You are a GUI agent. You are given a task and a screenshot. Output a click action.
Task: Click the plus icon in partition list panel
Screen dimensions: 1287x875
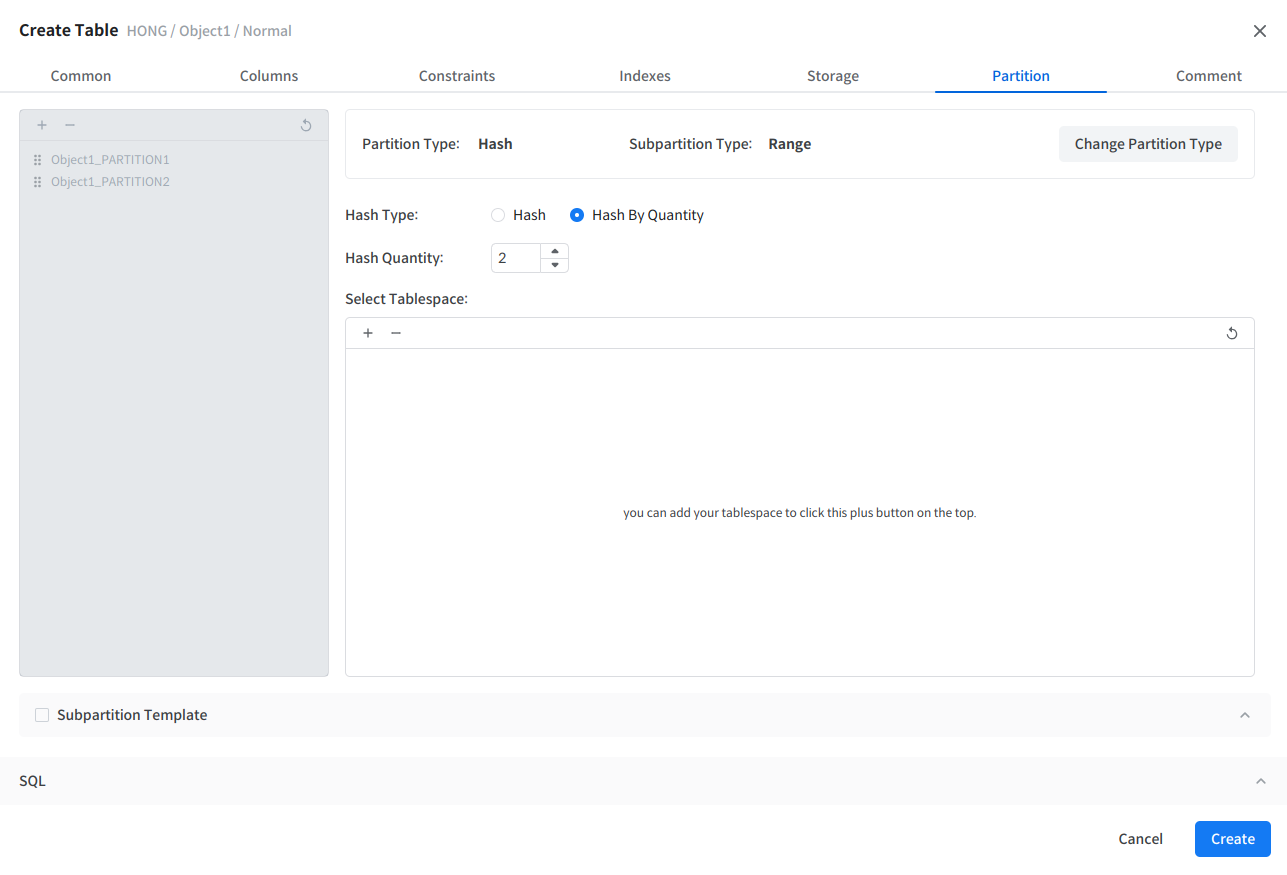(42, 125)
